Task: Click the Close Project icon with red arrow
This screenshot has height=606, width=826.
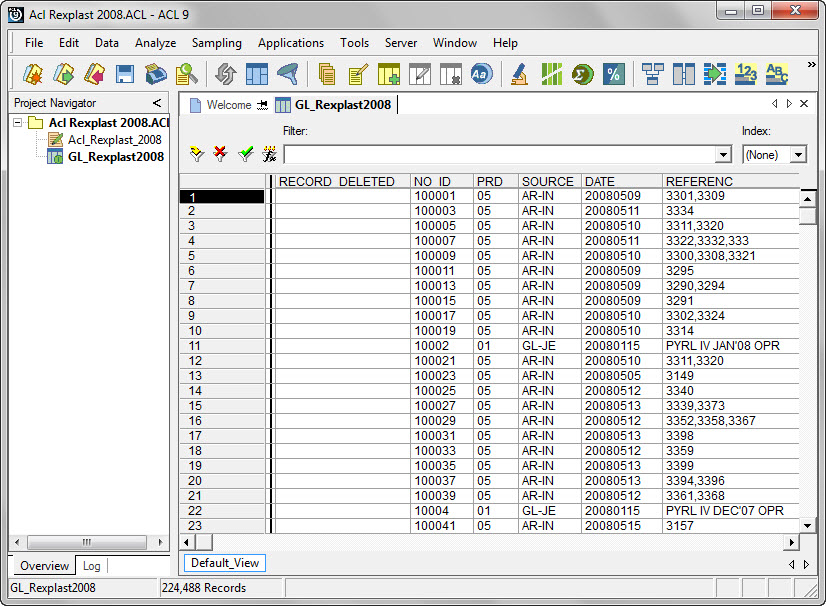Action: pos(94,74)
